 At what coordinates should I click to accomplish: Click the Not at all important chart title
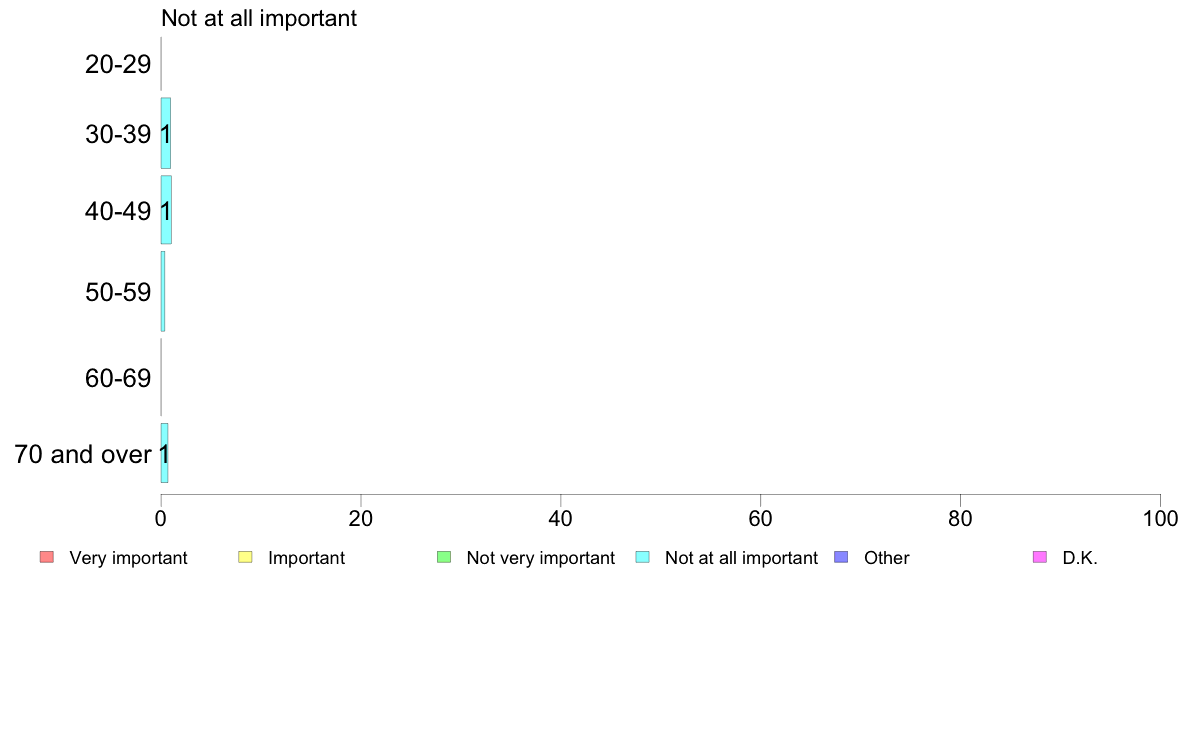259,18
